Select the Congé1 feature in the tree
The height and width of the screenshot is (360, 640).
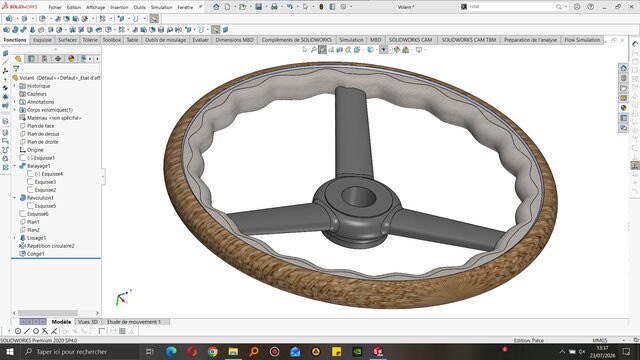[x=36, y=254]
